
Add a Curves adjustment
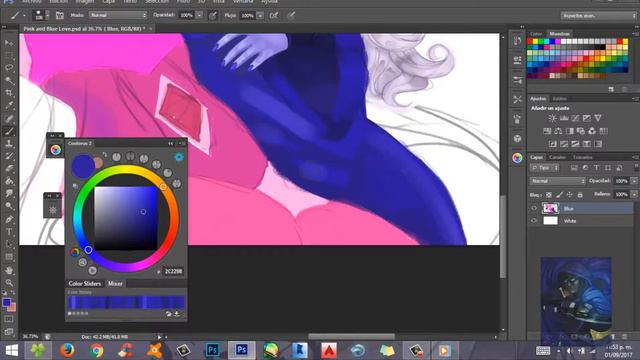tap(575, 118)
